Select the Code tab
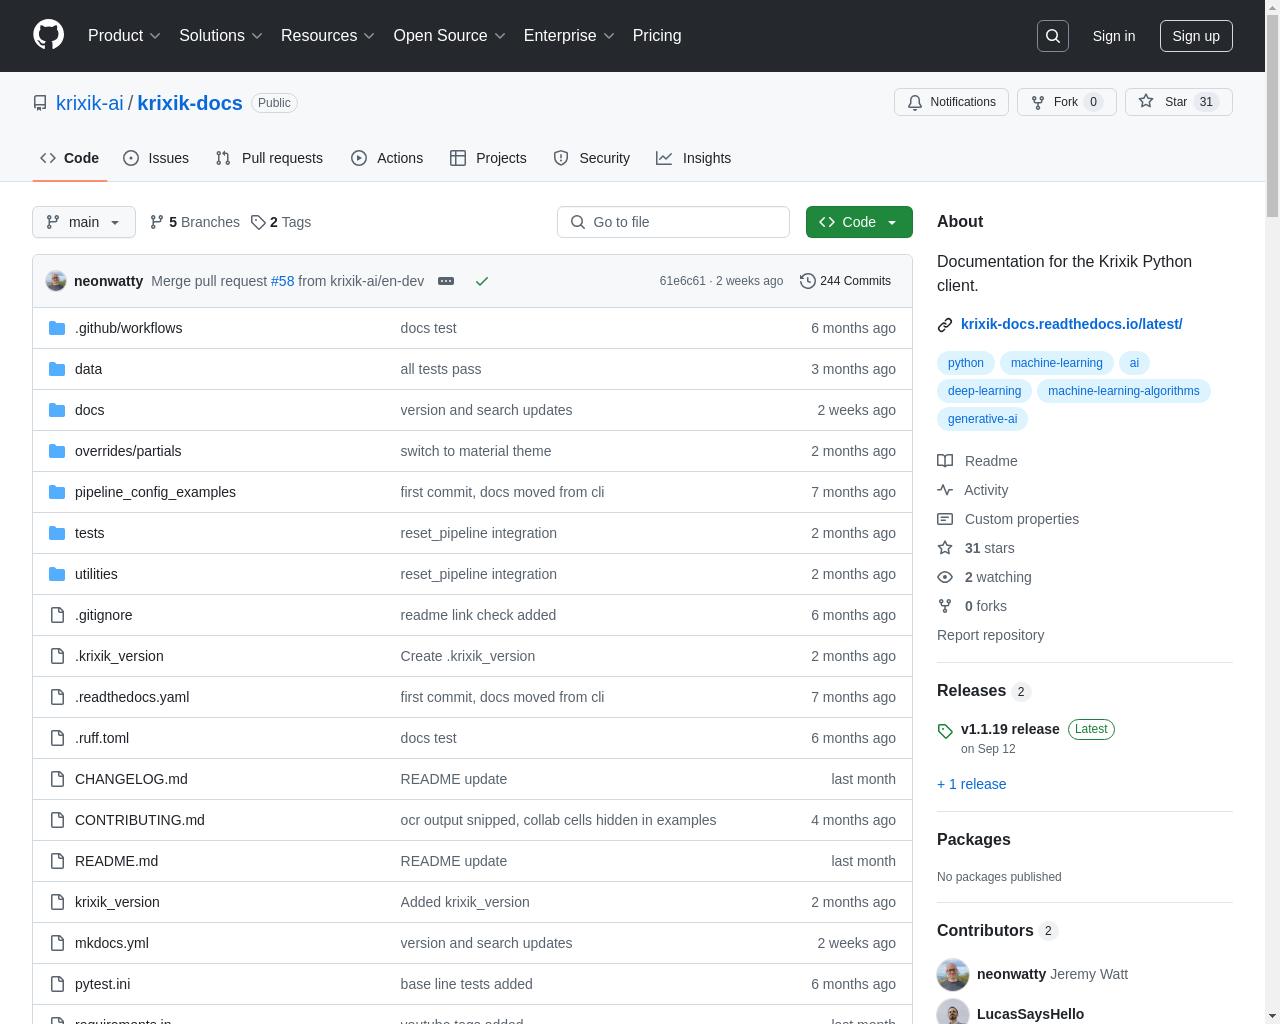The image size is (1280, 1024). pos(69,158)
